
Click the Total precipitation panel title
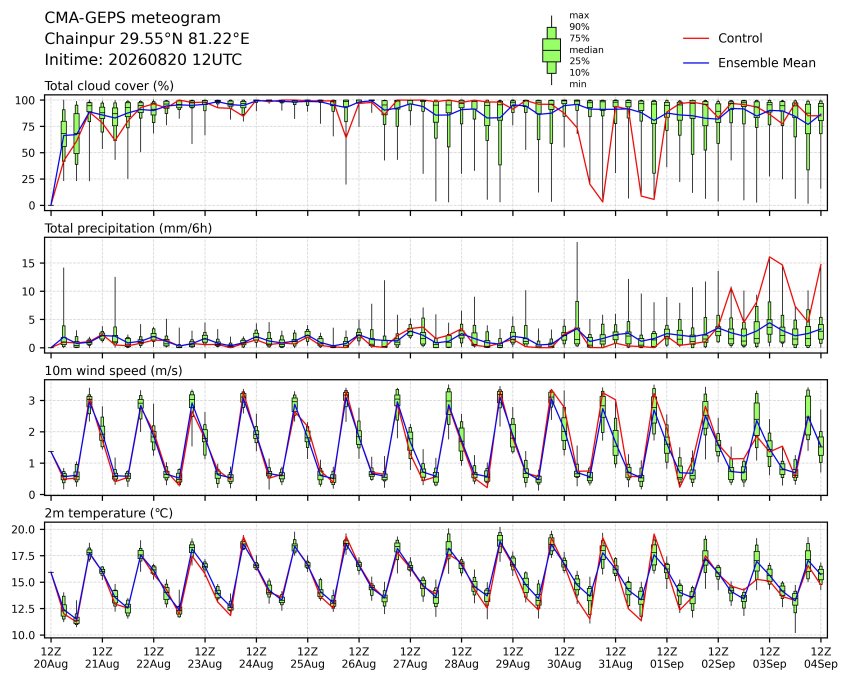[128, 228]
